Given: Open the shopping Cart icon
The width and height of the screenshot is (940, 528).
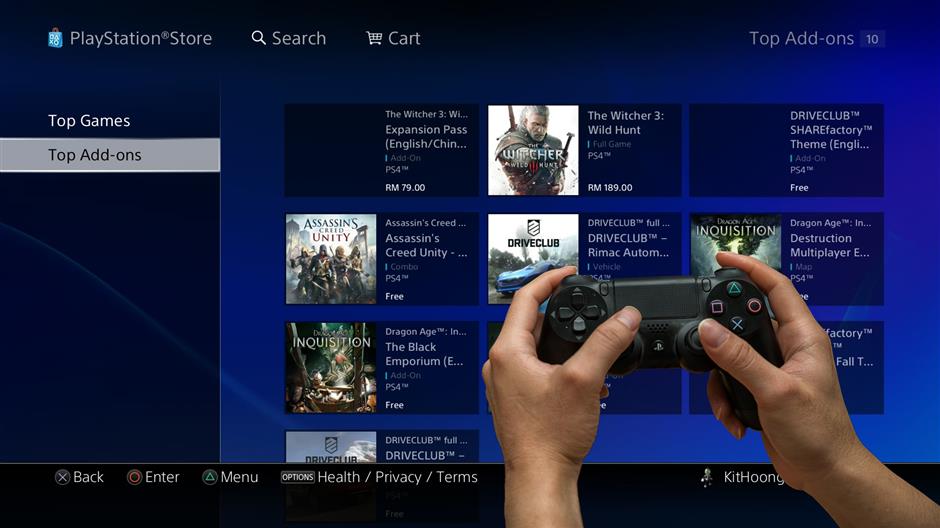Looking at the screenshot, I should click(374, 38).
